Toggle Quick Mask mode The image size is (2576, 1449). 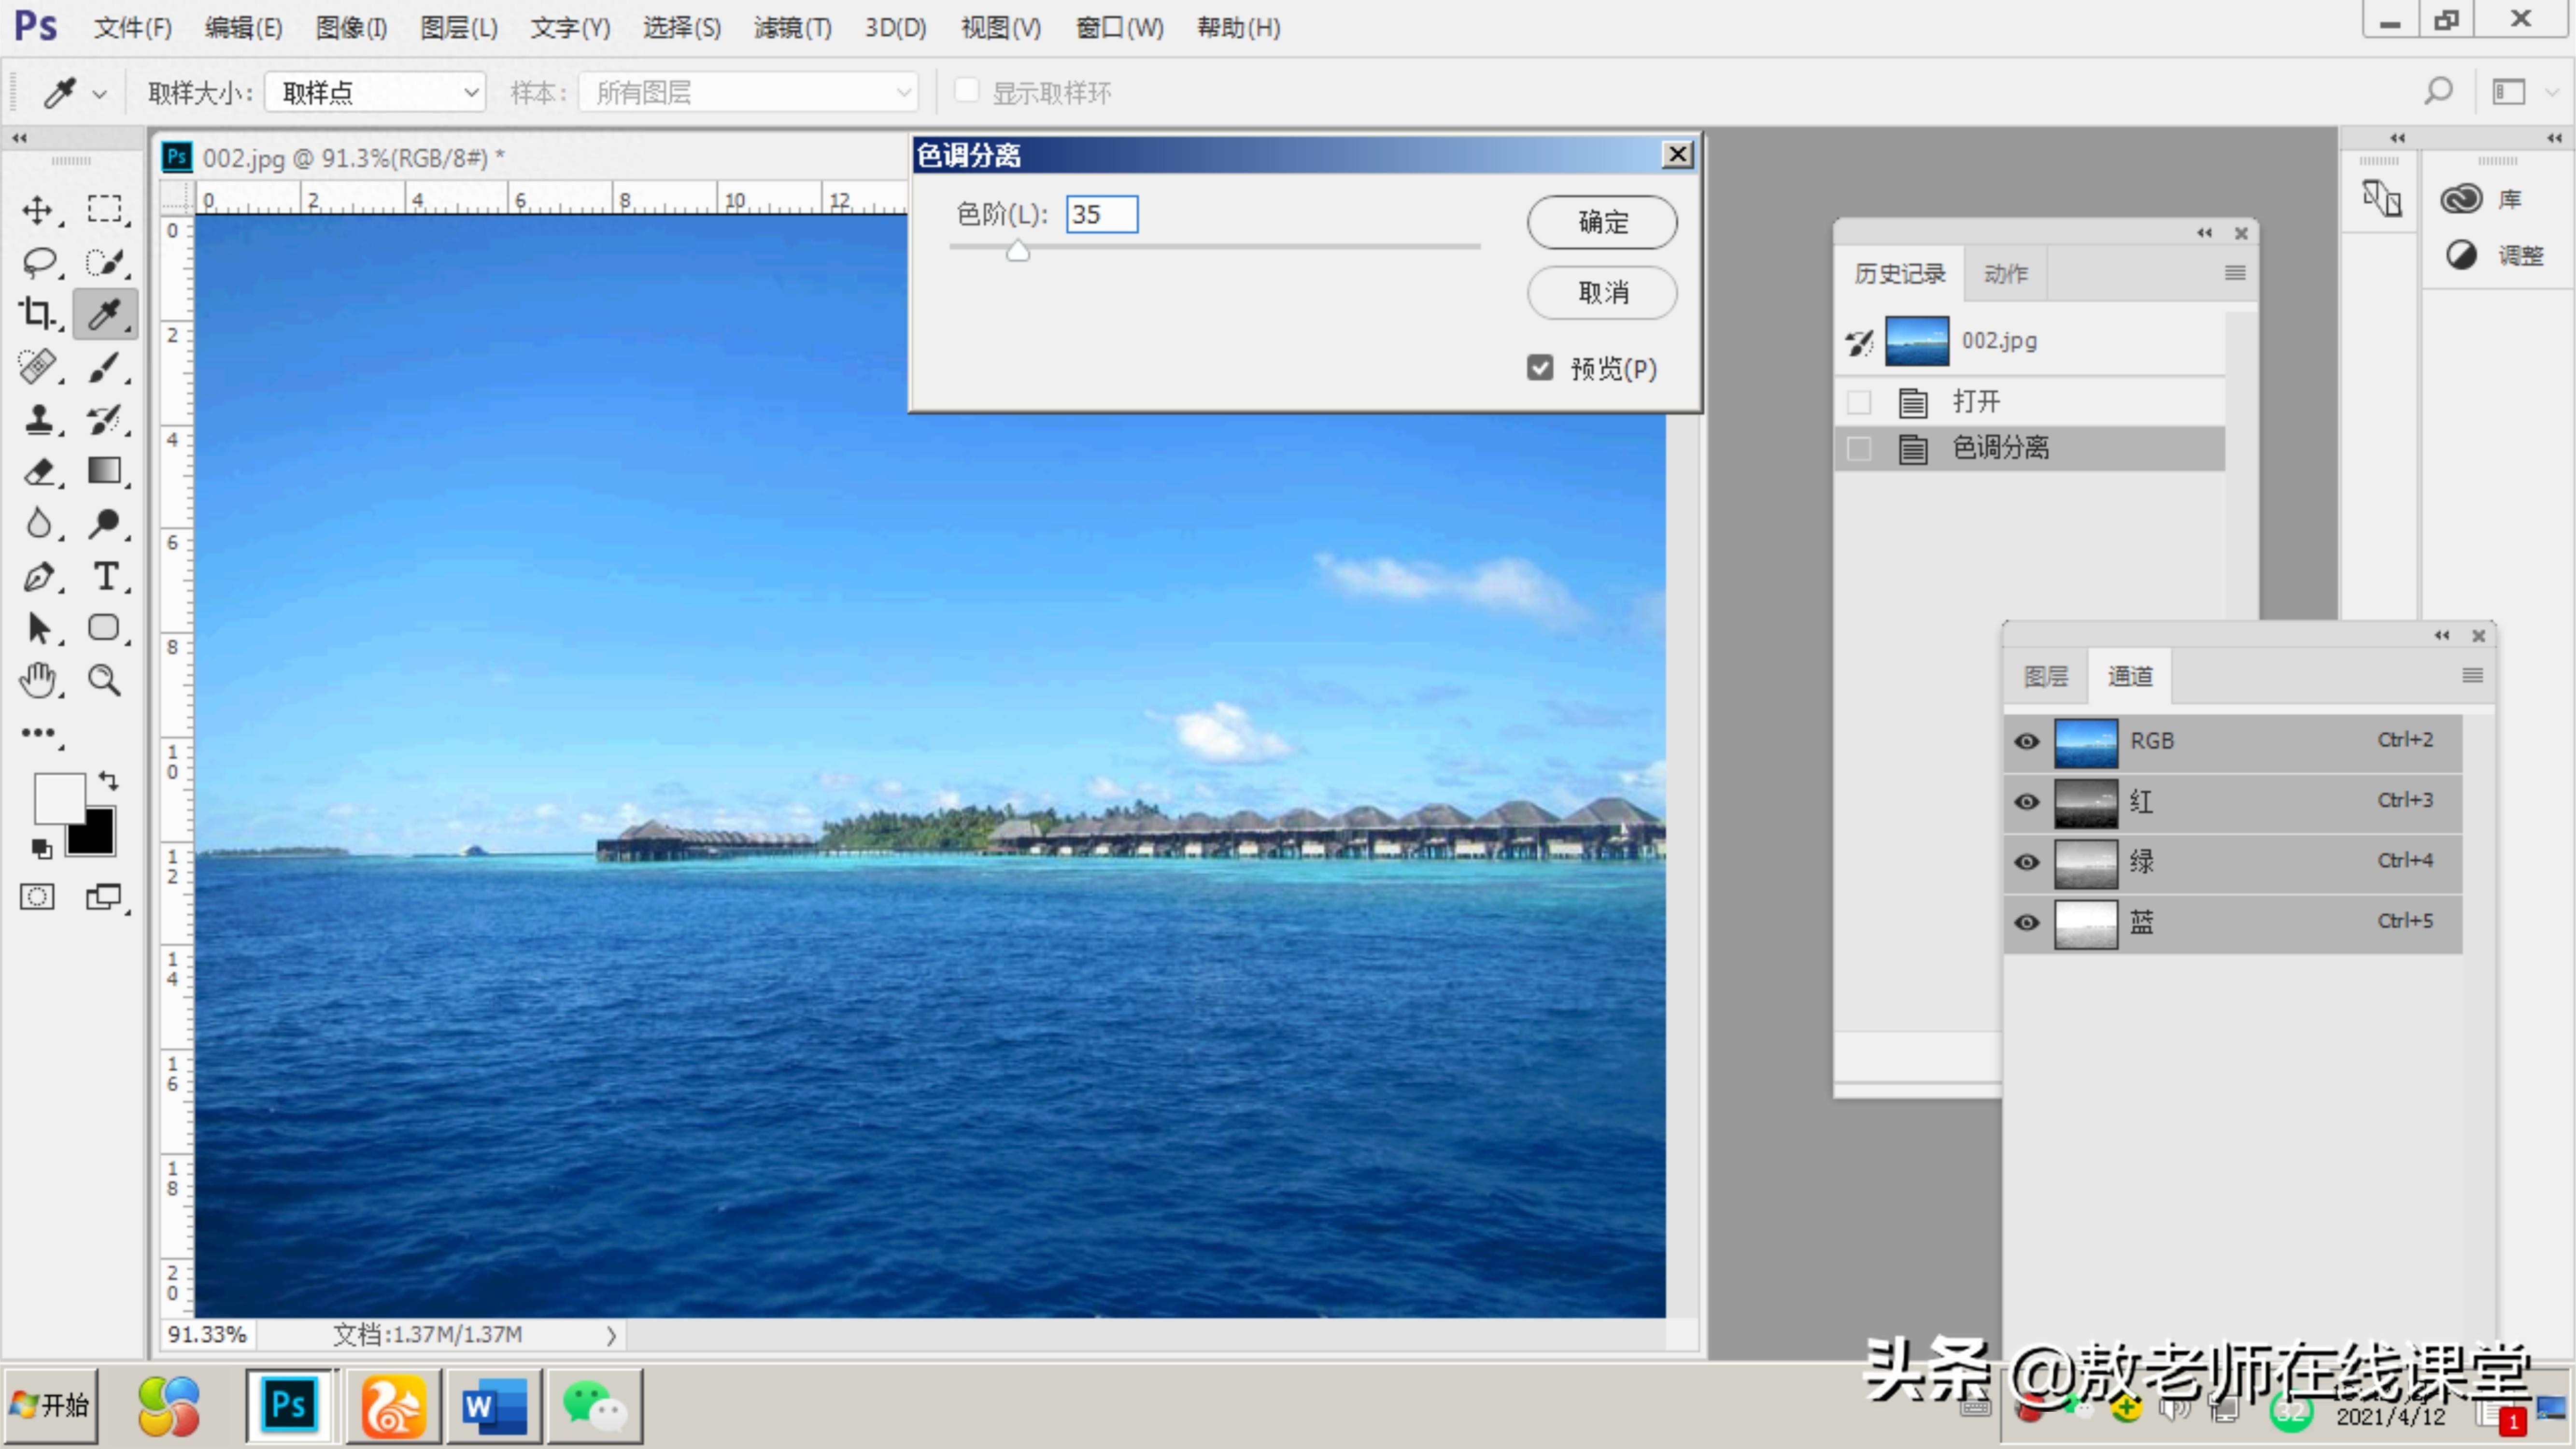(x=37, y=897)
